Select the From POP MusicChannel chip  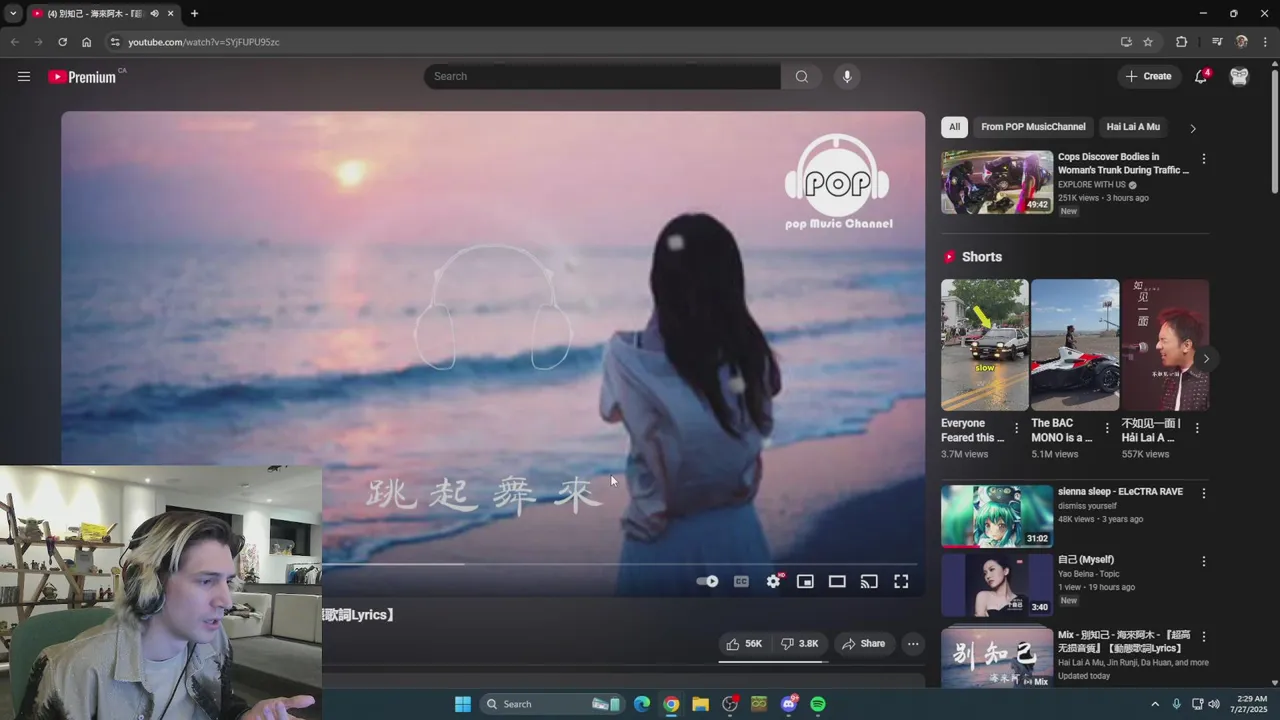tap(1033, 127)
